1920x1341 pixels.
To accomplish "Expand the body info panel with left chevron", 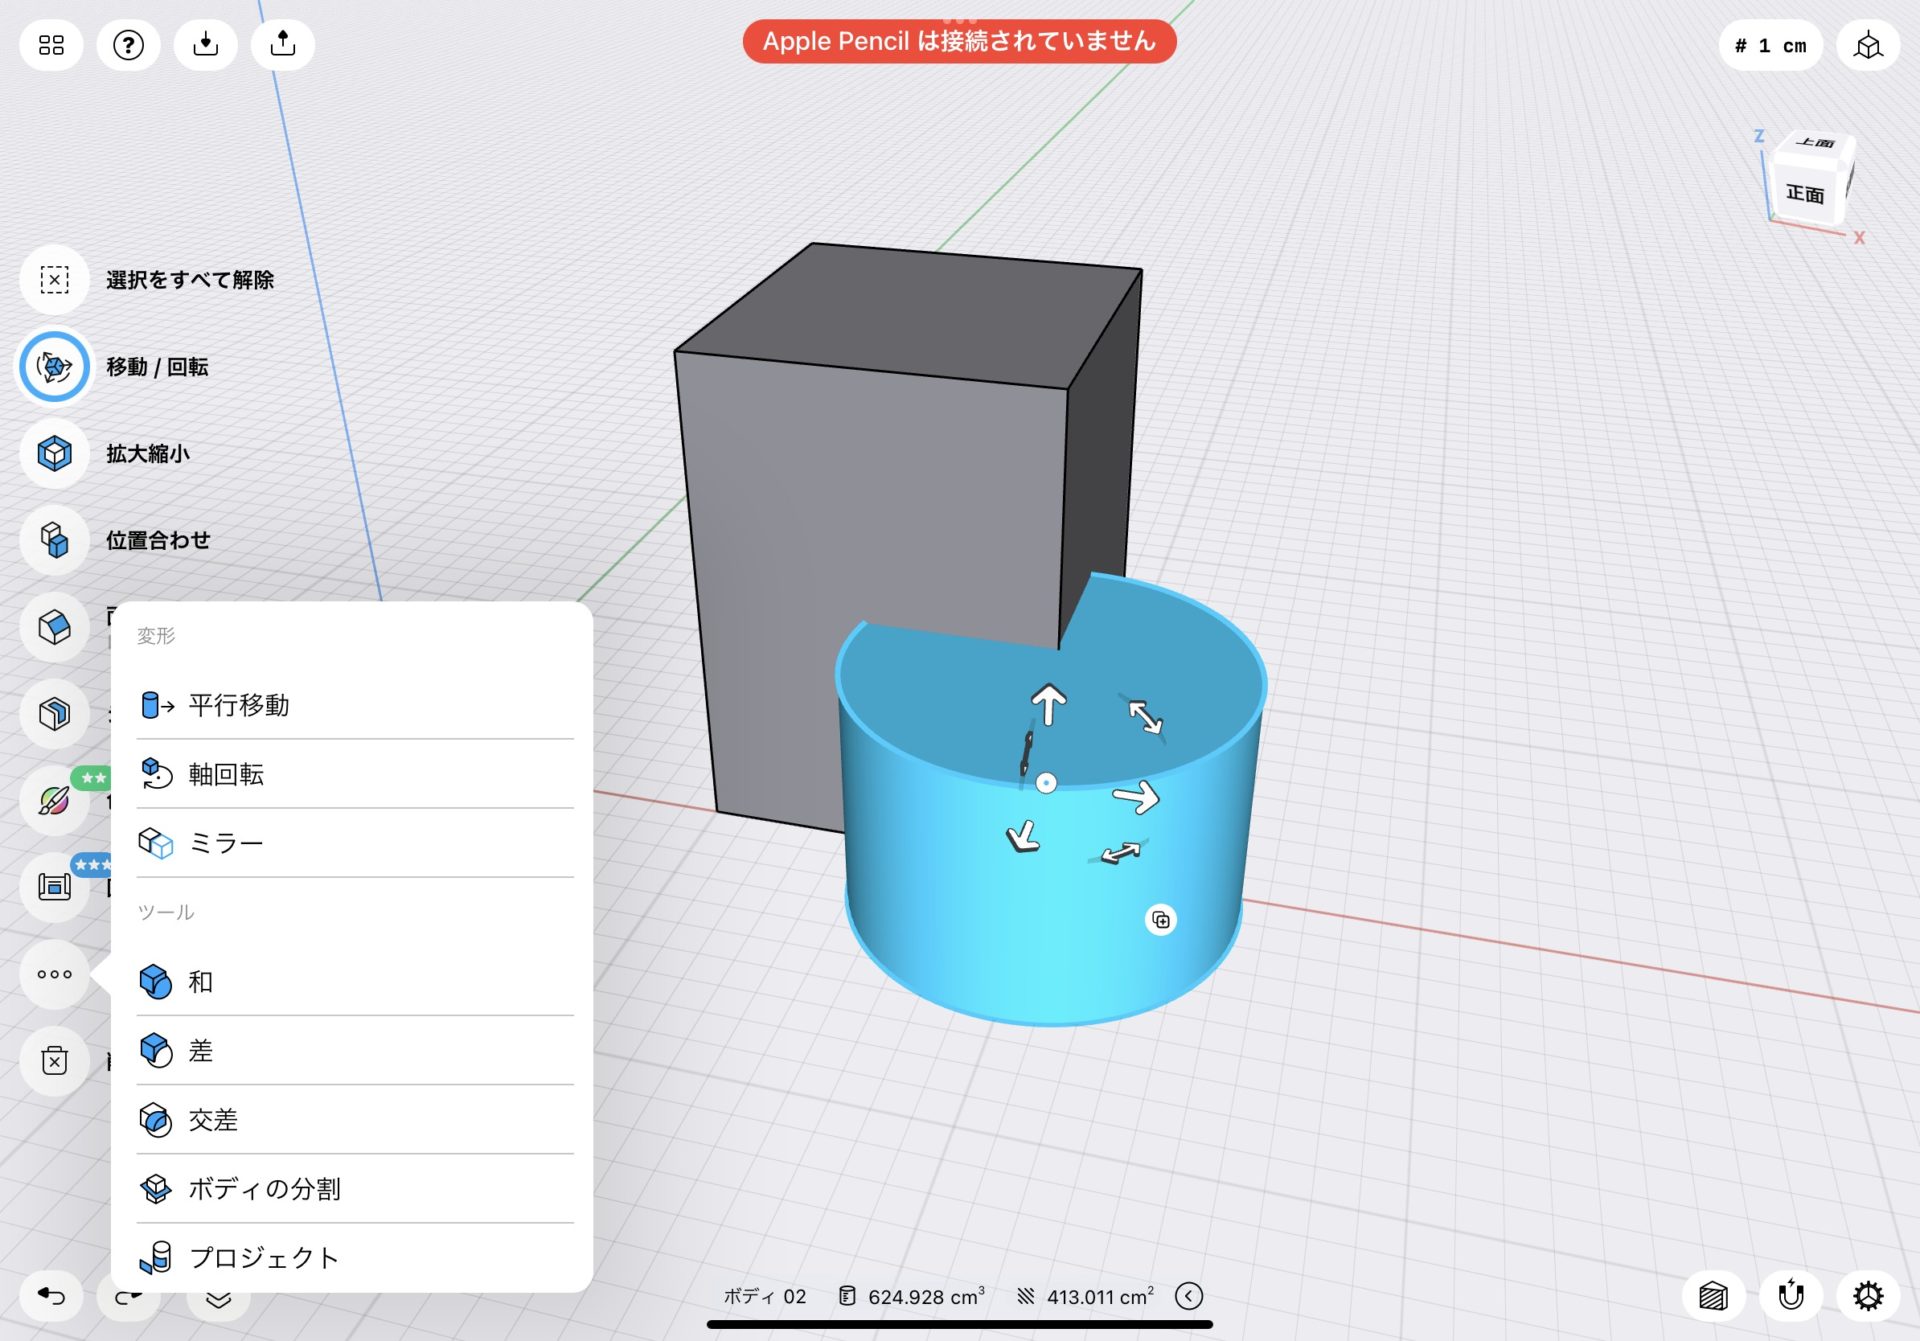I will 1189,1295.
